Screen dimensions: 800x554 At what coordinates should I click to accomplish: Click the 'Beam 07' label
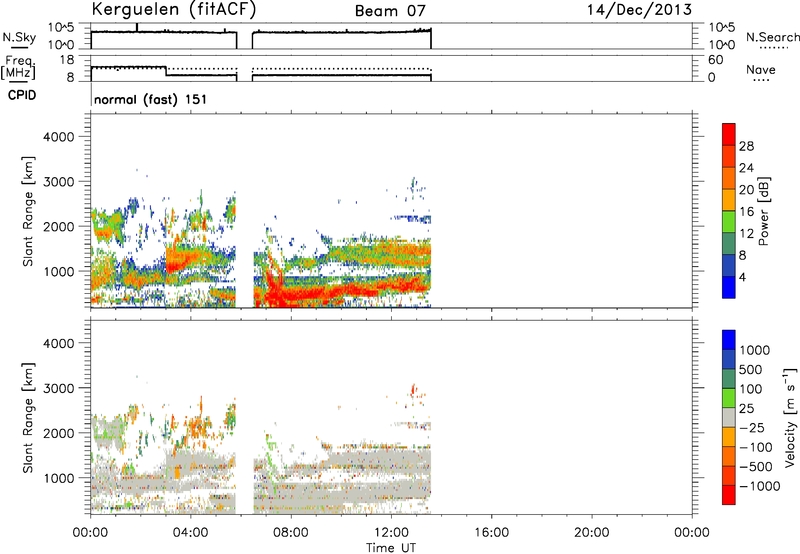tap(390, 11)
